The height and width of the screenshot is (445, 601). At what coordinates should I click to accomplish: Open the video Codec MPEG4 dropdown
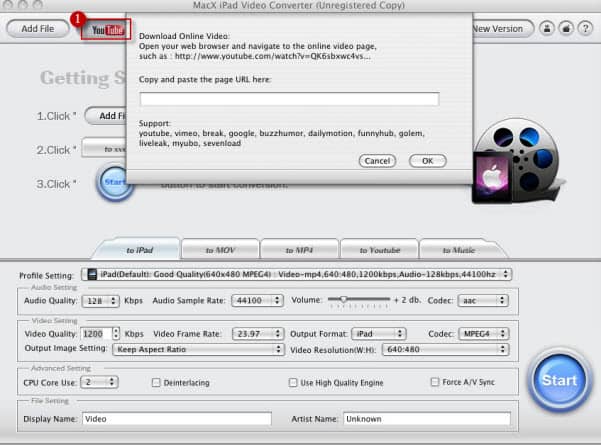click(x=484, y=334)
